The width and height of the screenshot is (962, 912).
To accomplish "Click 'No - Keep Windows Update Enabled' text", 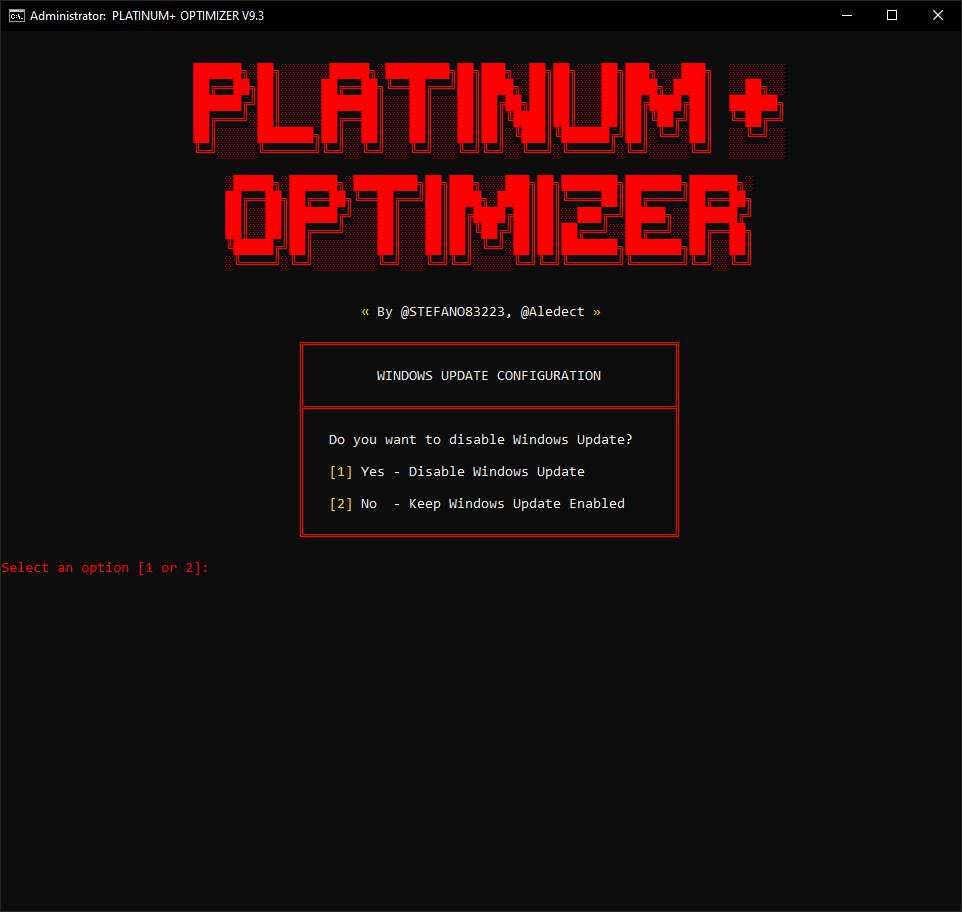I will [x=493, y=504].
